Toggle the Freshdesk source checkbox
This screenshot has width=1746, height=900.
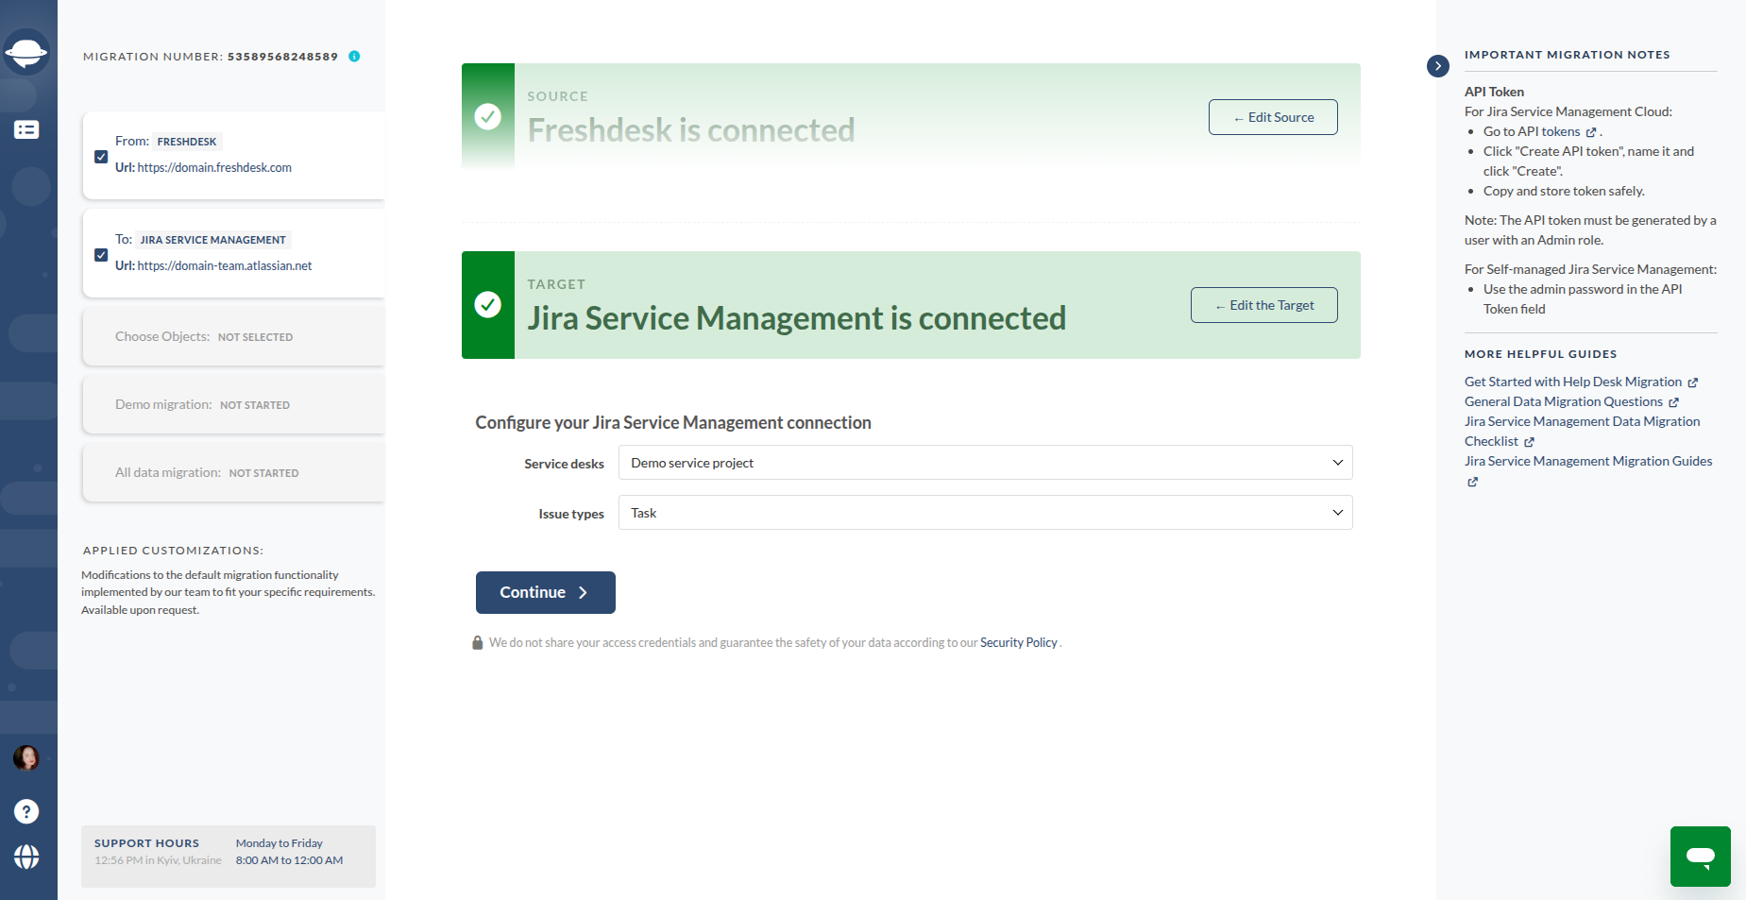tap(101, 156)
